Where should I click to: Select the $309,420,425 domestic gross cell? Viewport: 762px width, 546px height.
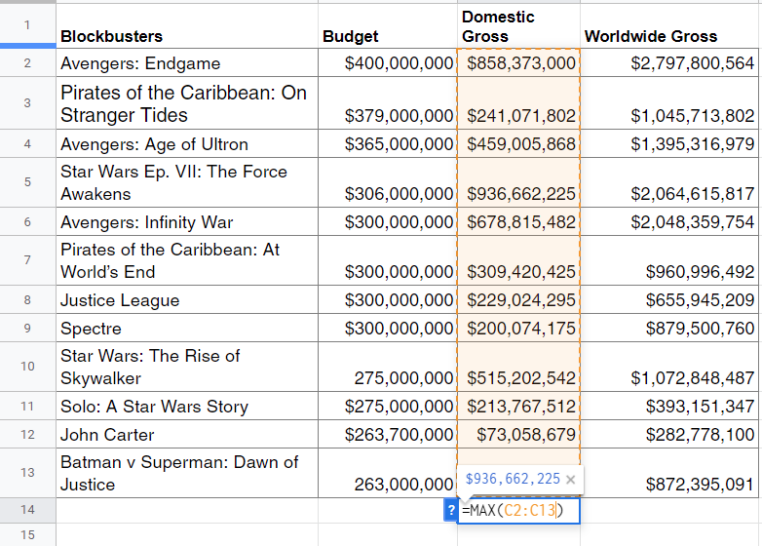(x=519, y=261)
